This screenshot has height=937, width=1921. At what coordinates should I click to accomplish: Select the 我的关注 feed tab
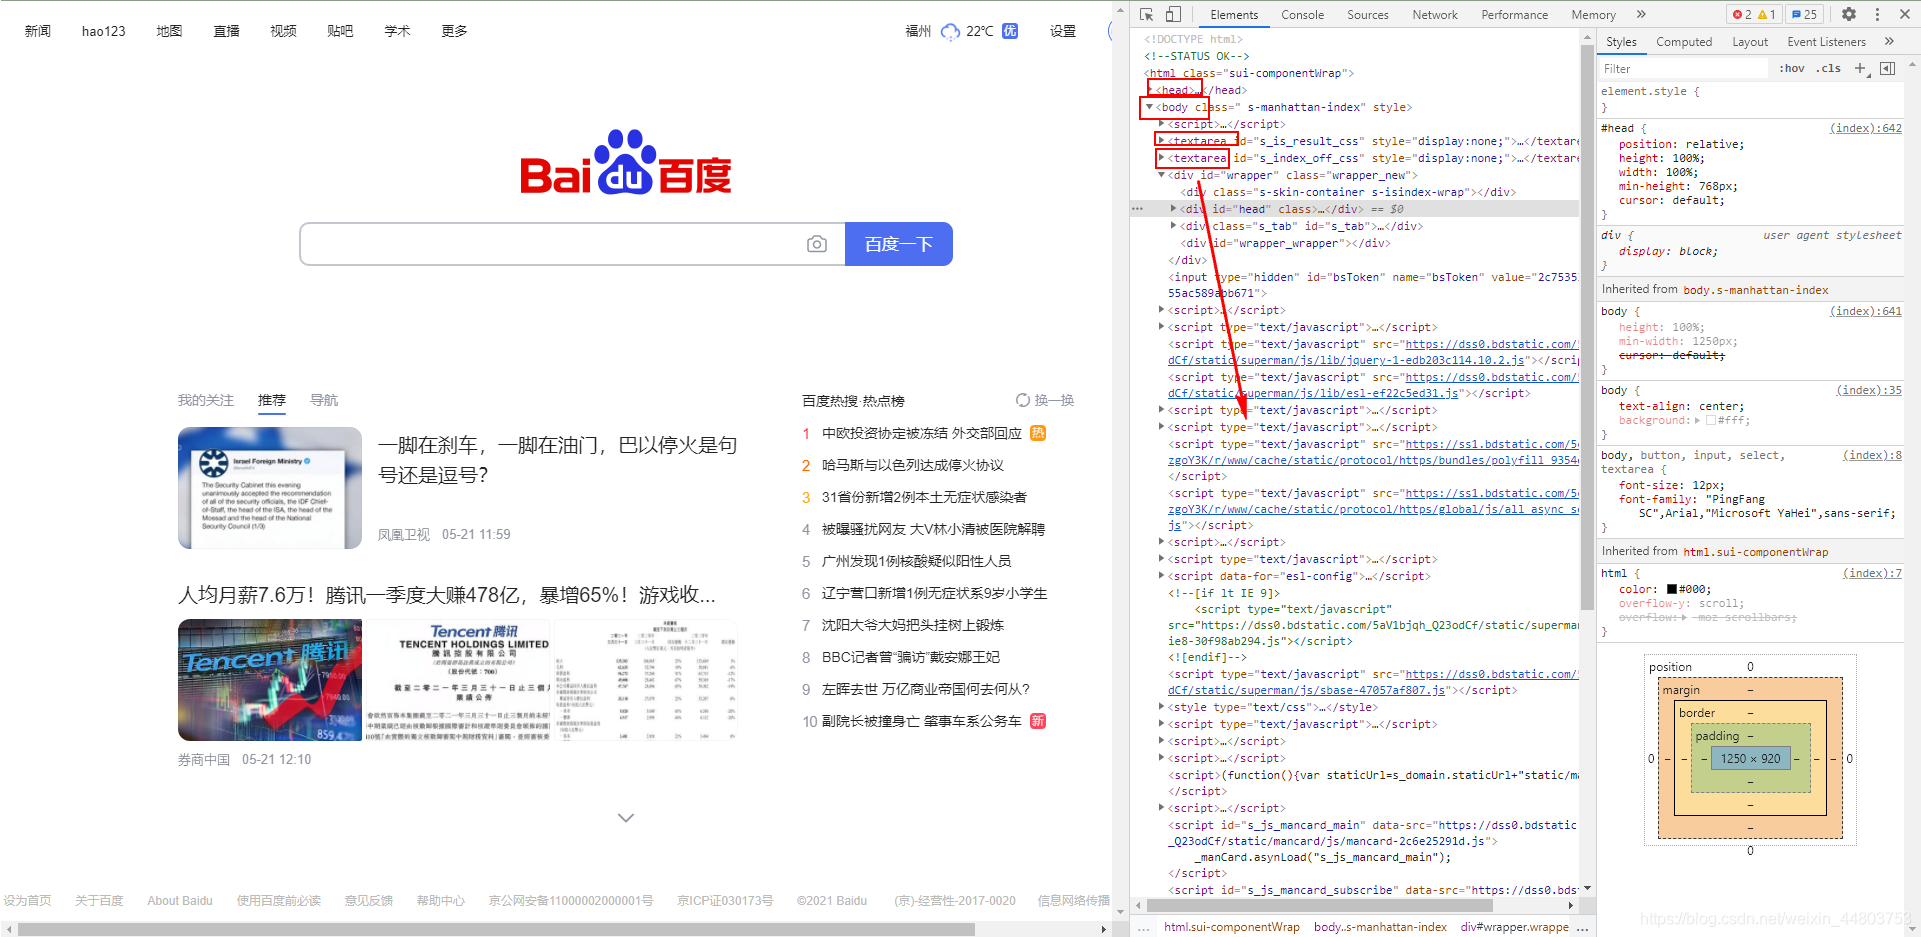pos(206,400)
